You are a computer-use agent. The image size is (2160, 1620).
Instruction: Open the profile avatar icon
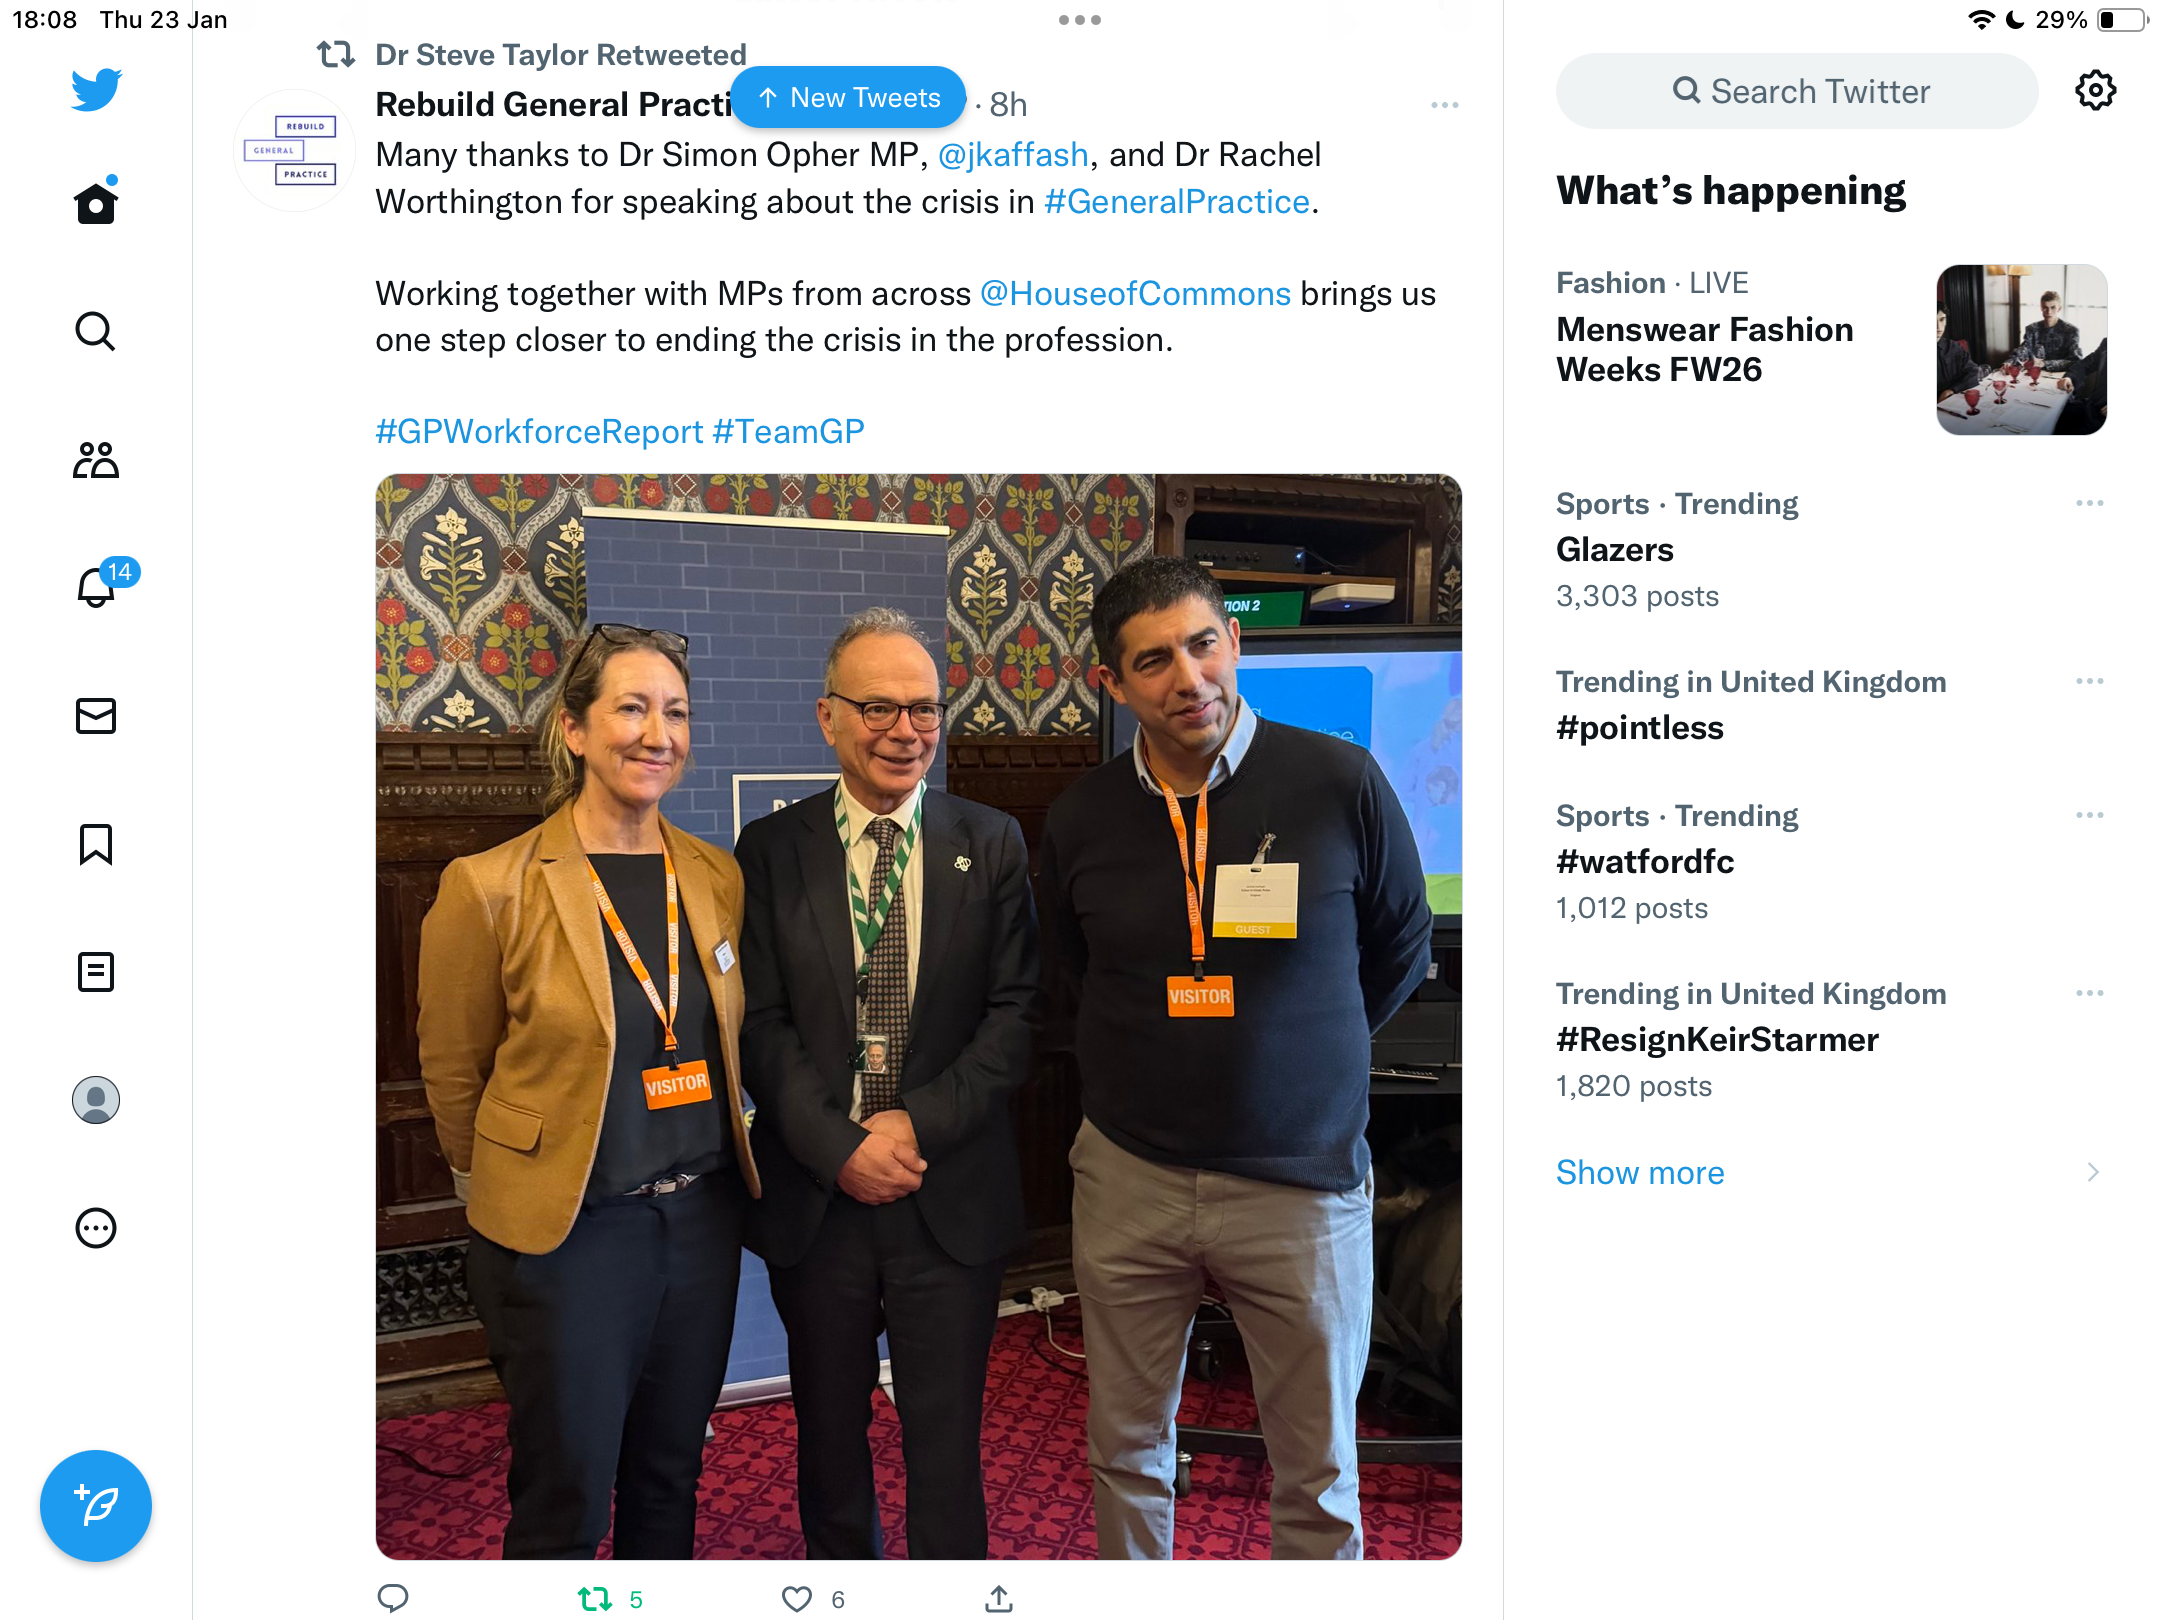[96, 1100]
